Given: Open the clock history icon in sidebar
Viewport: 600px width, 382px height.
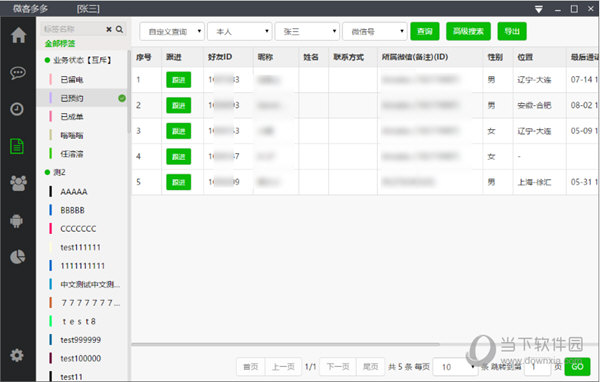Looking at the screenshot, I should point(17,109).
